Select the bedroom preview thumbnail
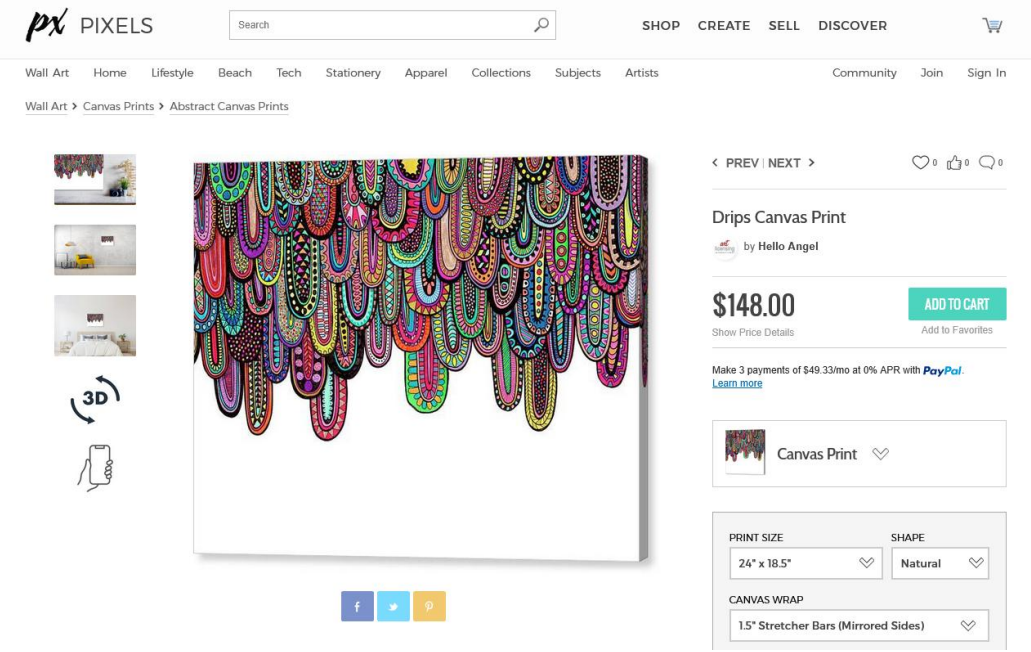 pos(95,325)
